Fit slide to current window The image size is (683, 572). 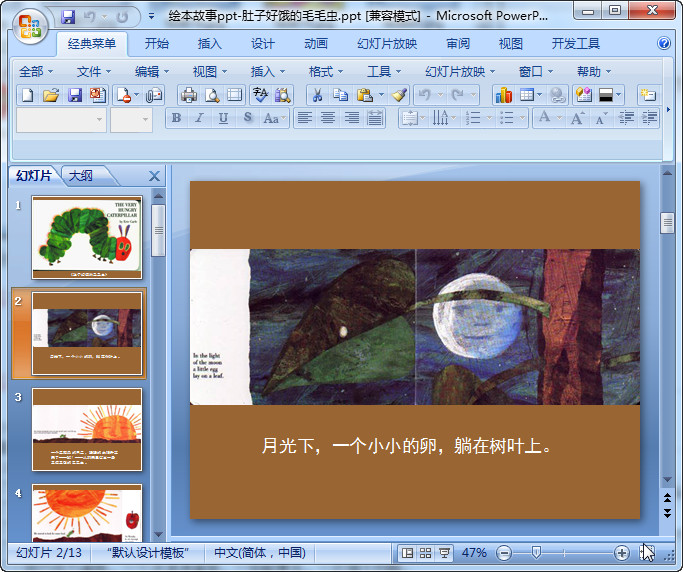pos(647,553)
